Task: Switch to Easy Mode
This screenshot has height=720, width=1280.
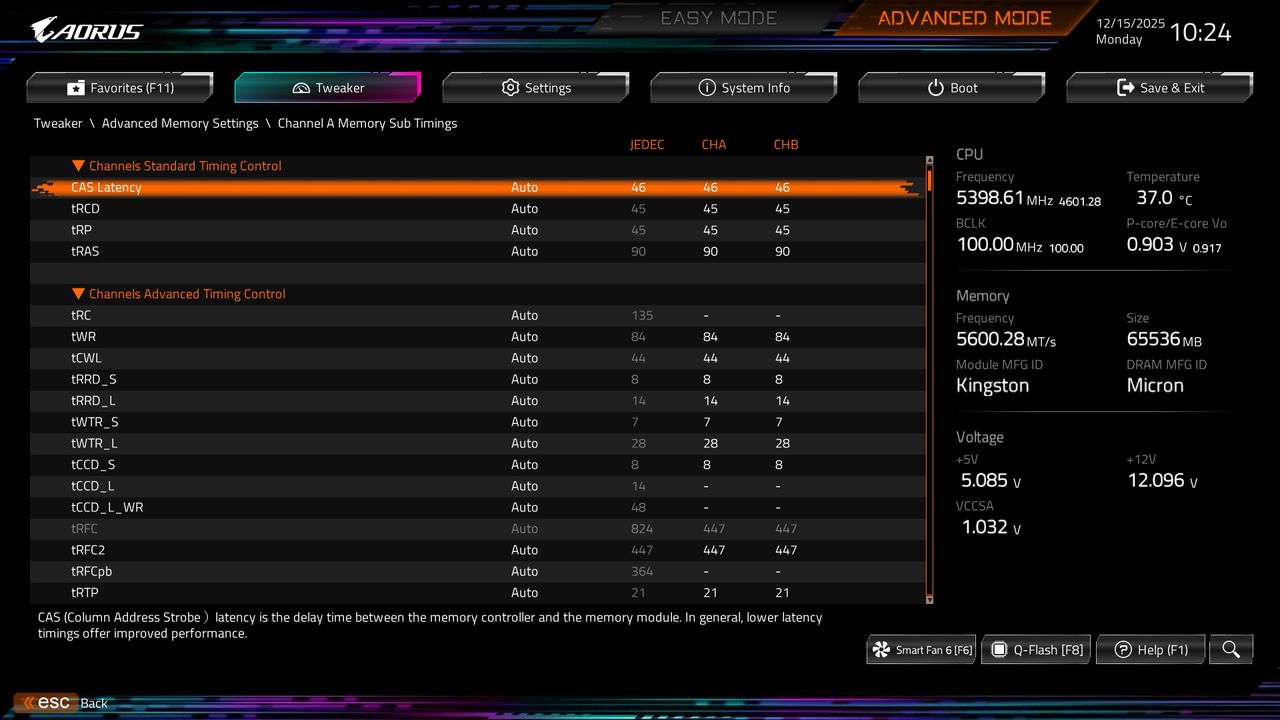Action: click(x=718, y=17)
